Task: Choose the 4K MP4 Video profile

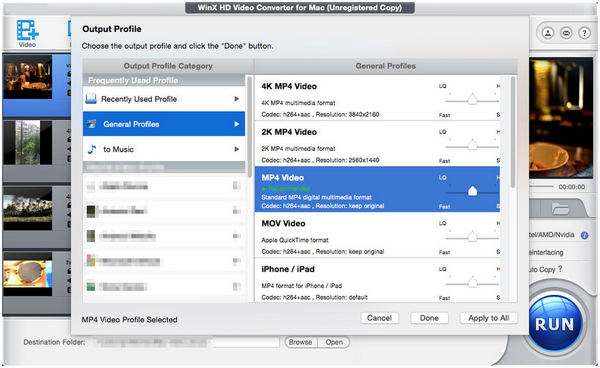Action: [x=377, y=98]
